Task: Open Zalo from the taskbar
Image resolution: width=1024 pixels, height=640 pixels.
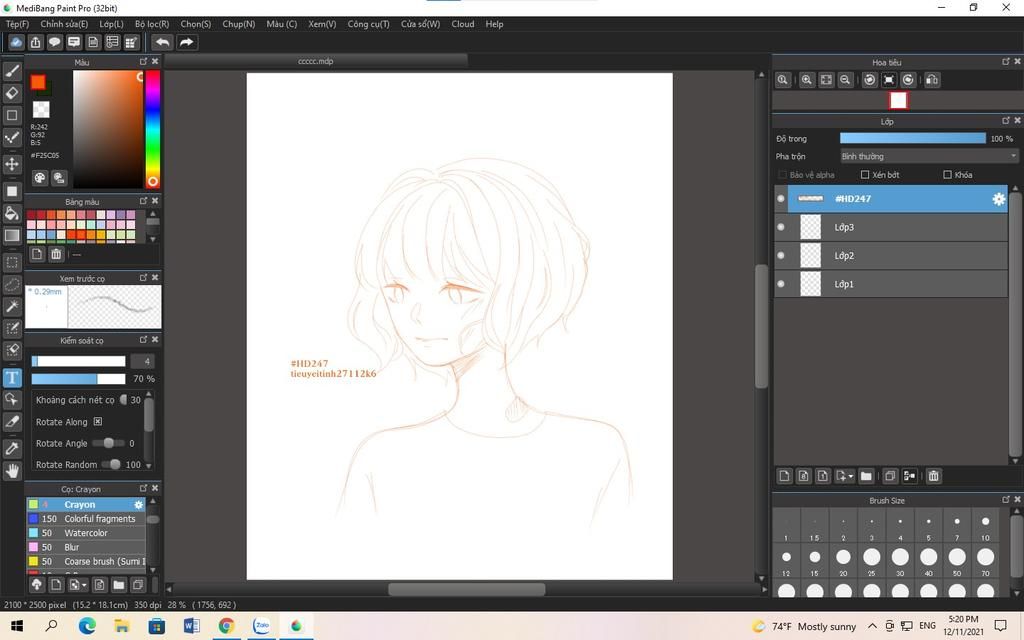Action: click(x=261, y=626)
